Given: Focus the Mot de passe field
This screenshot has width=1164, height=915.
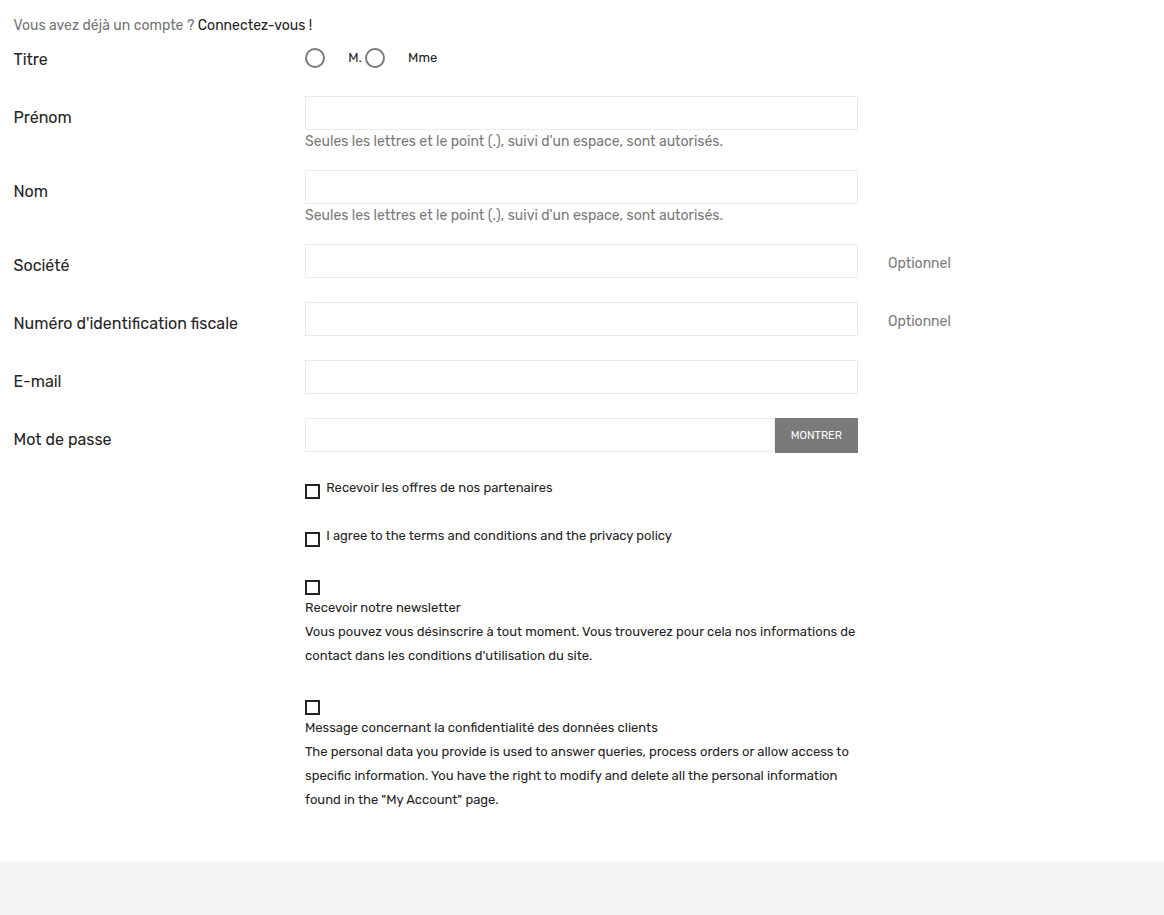Looking at the screenshot, I should [540, 435].
